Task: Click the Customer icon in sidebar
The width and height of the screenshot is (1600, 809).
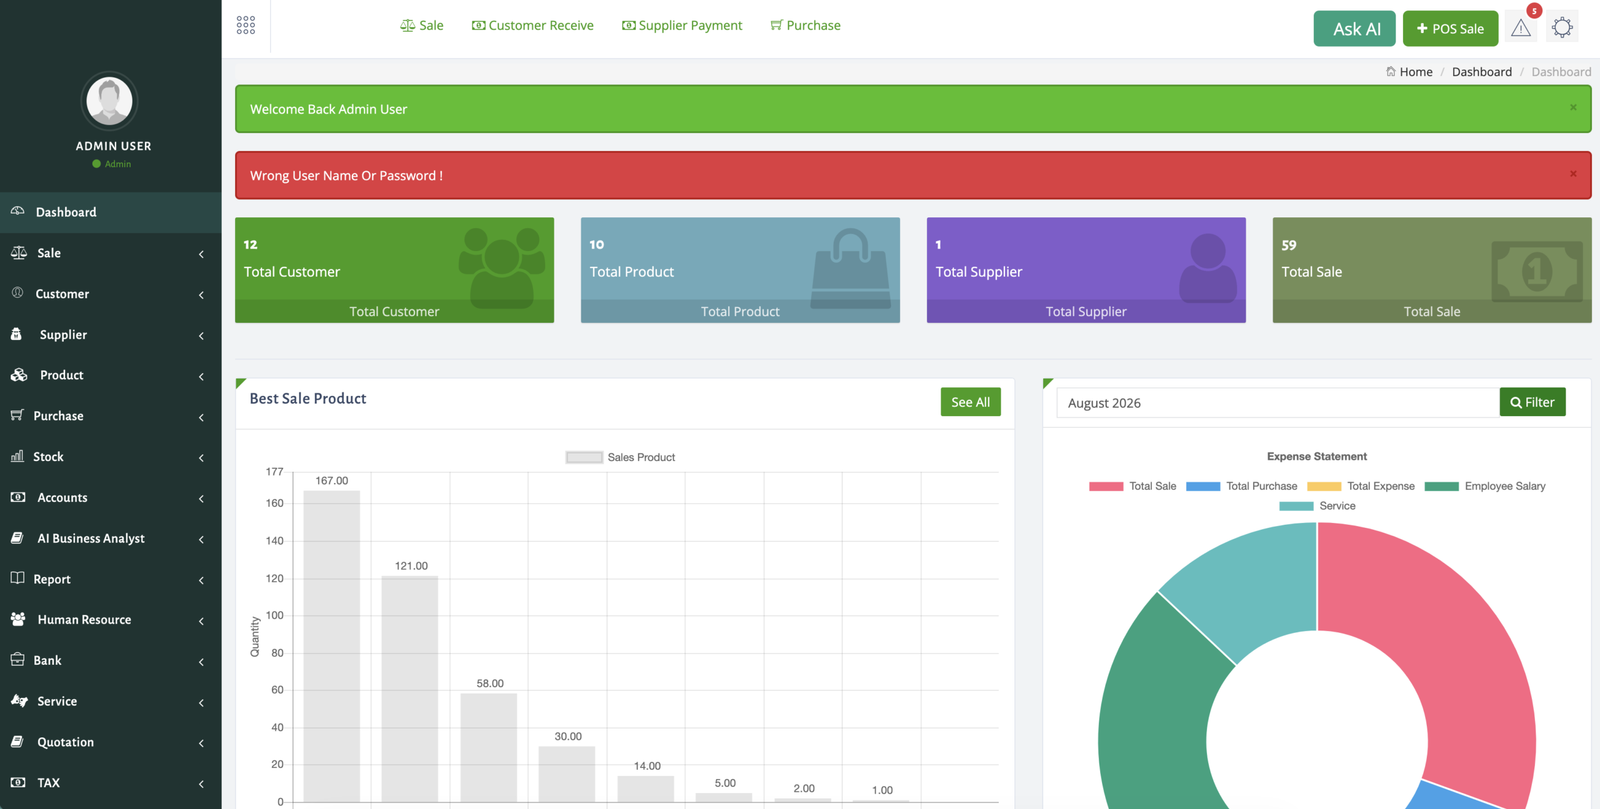Action: pos(17,293)
